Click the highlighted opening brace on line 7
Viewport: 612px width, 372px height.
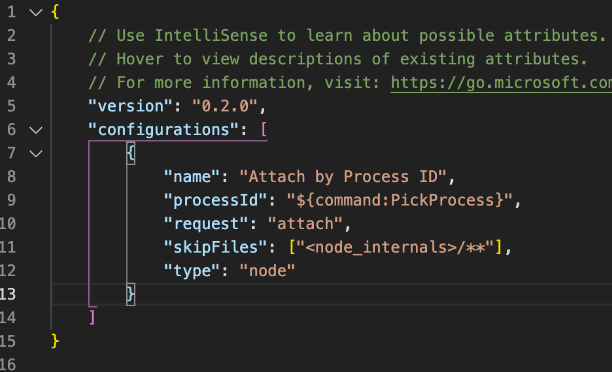pyautogui.click(x=131, y=153)
